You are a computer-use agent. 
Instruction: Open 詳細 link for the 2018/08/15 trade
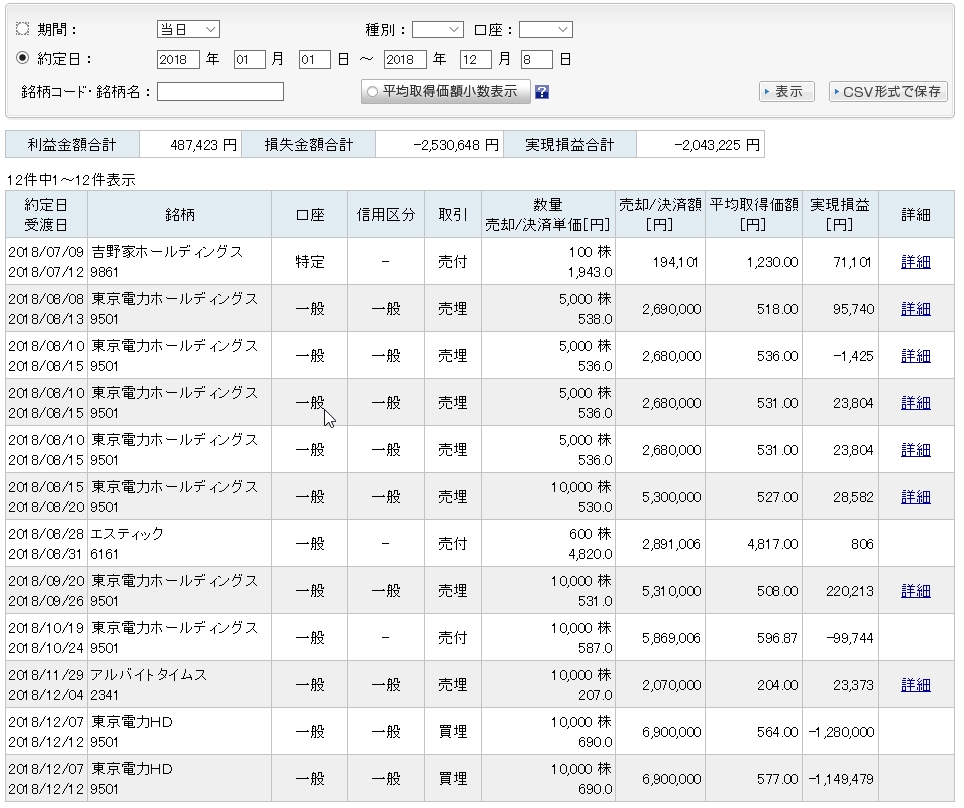(915, 497)
